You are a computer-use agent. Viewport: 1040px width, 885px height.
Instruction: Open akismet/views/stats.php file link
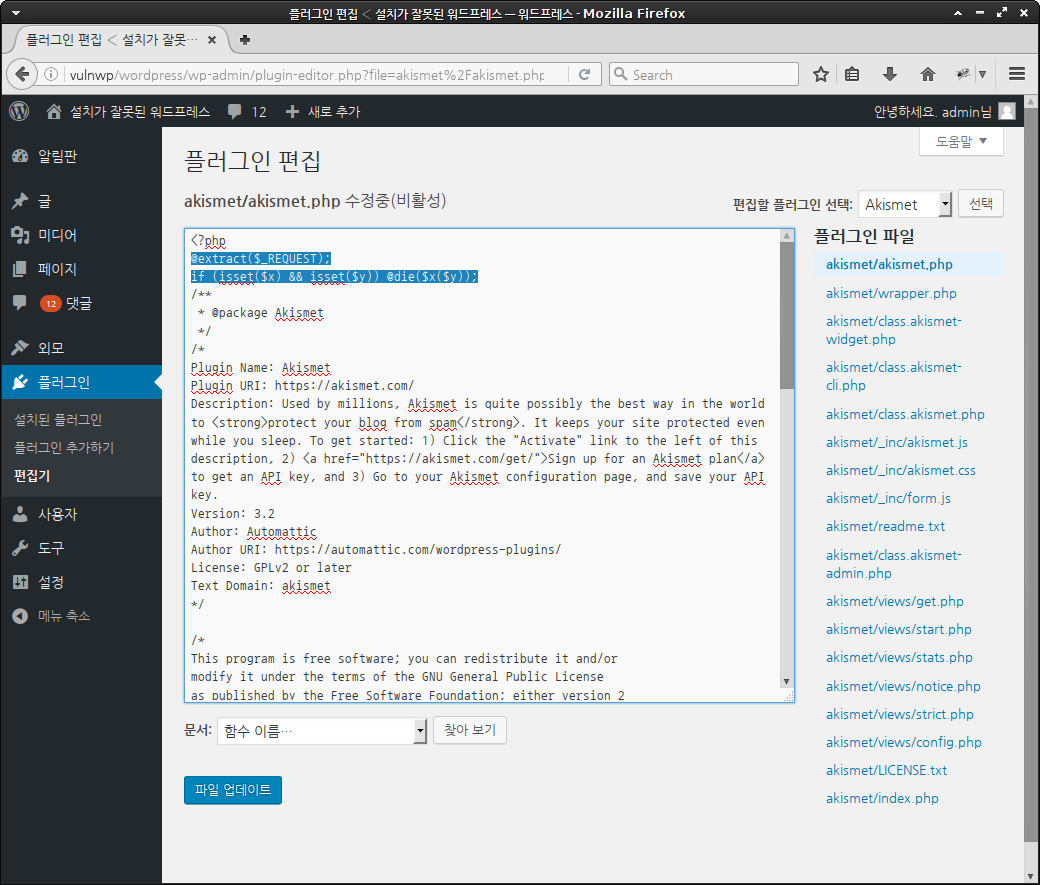pos(899,657)
